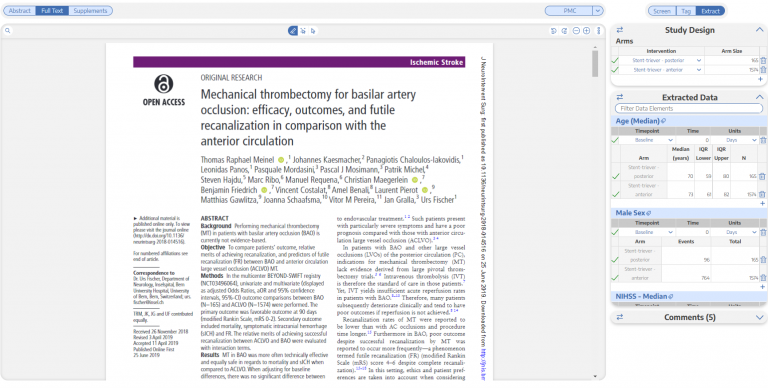Zoom in on the PDF document
This screenshot has width=768, height=388.
586,30
